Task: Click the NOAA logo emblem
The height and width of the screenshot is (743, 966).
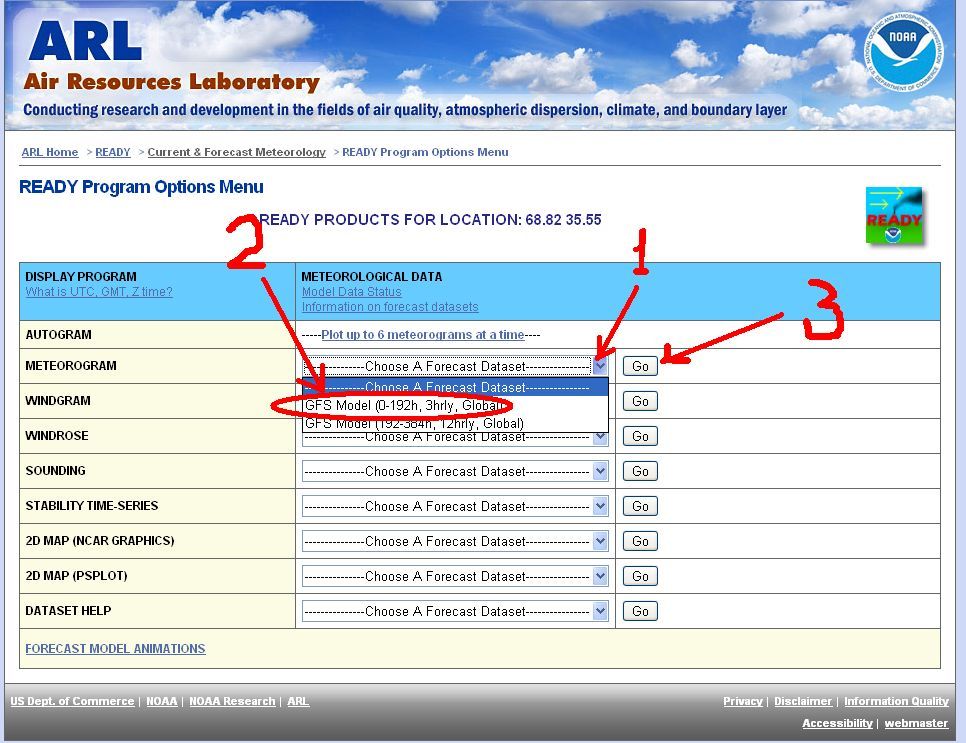Action: (x=904, y=53)
